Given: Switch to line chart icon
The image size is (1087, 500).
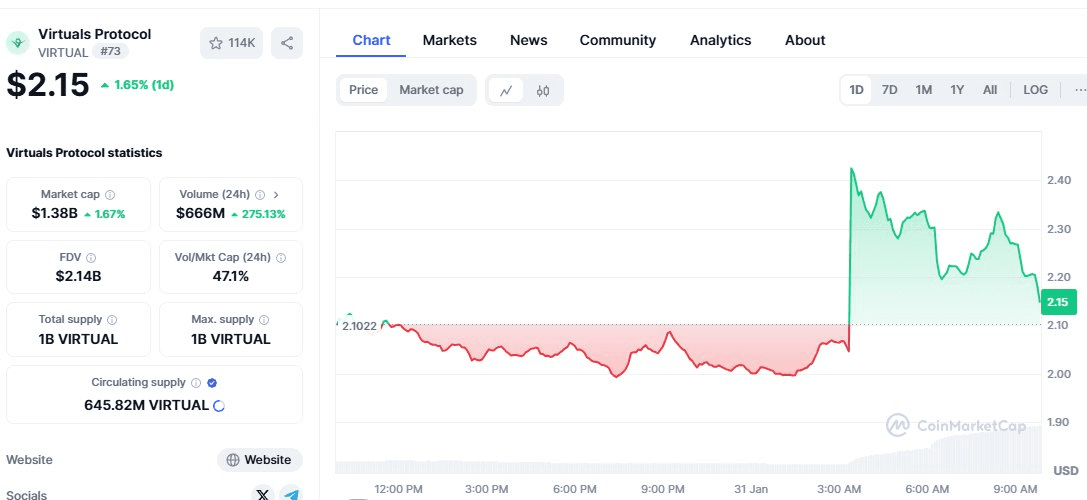Looking at the screenshot, I should click(507, 90).
